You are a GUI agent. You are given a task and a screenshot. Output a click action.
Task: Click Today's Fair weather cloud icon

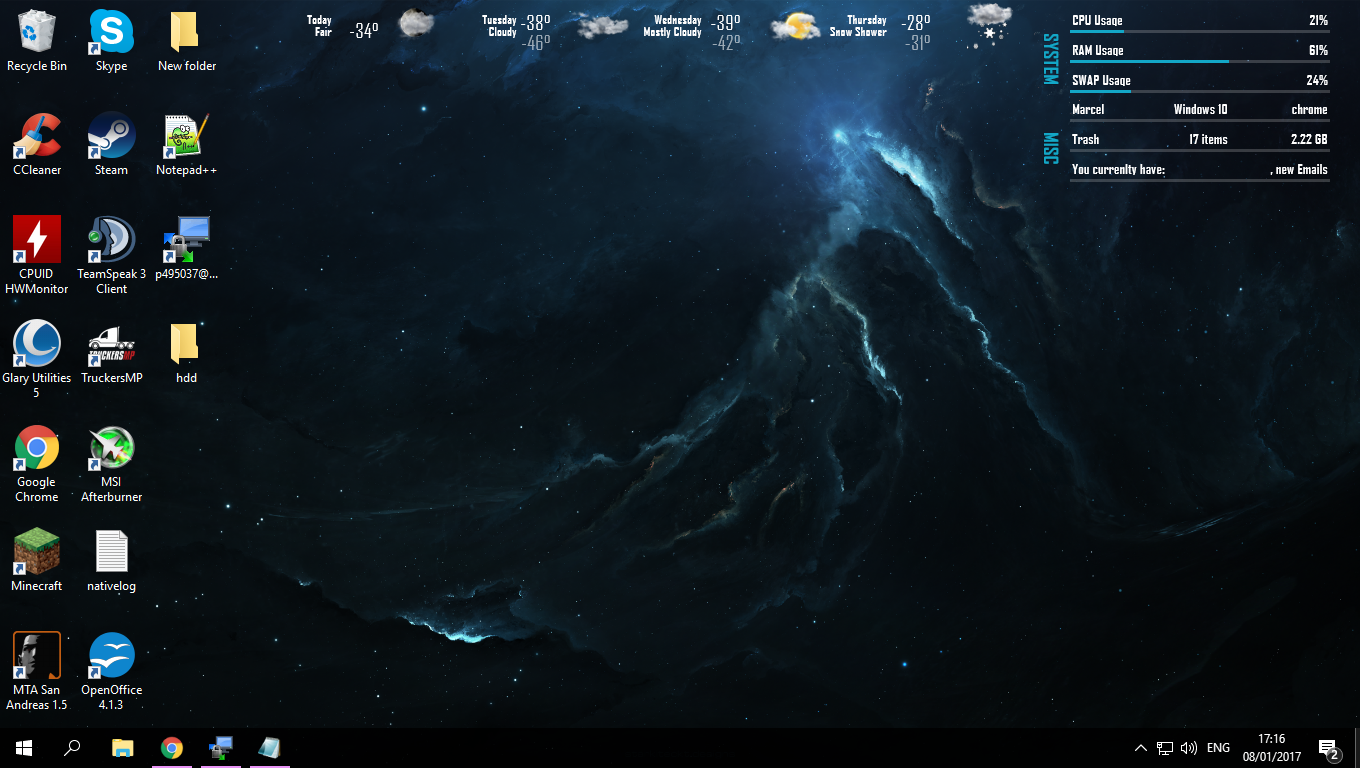(x=417, y=22)
